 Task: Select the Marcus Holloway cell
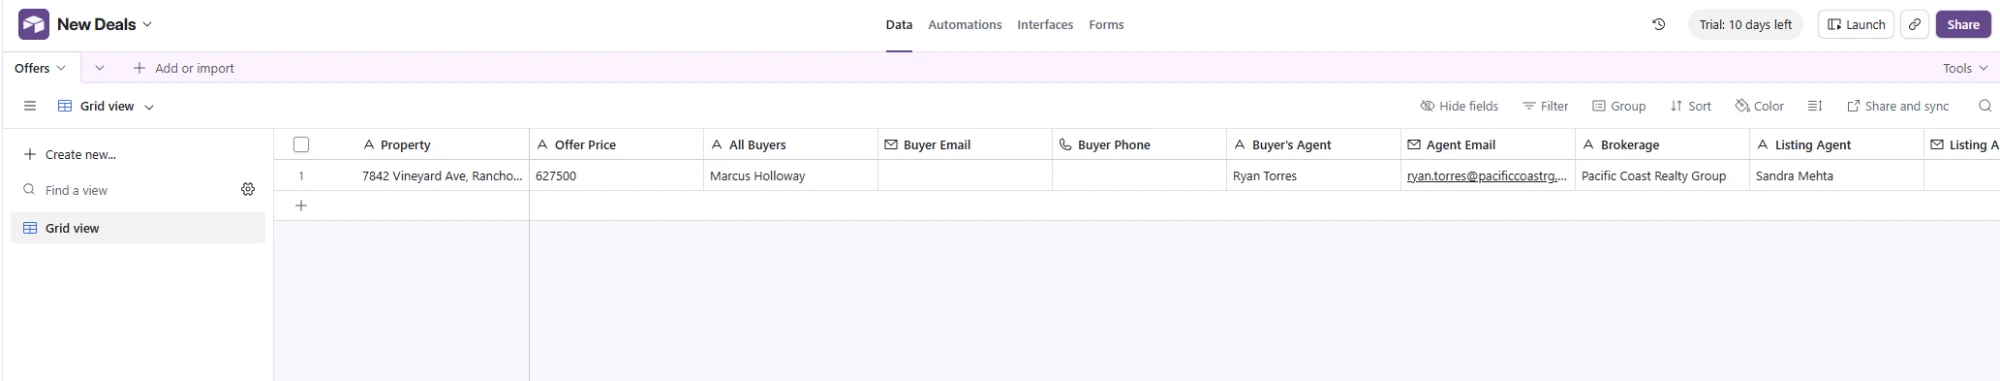[790, 176]
